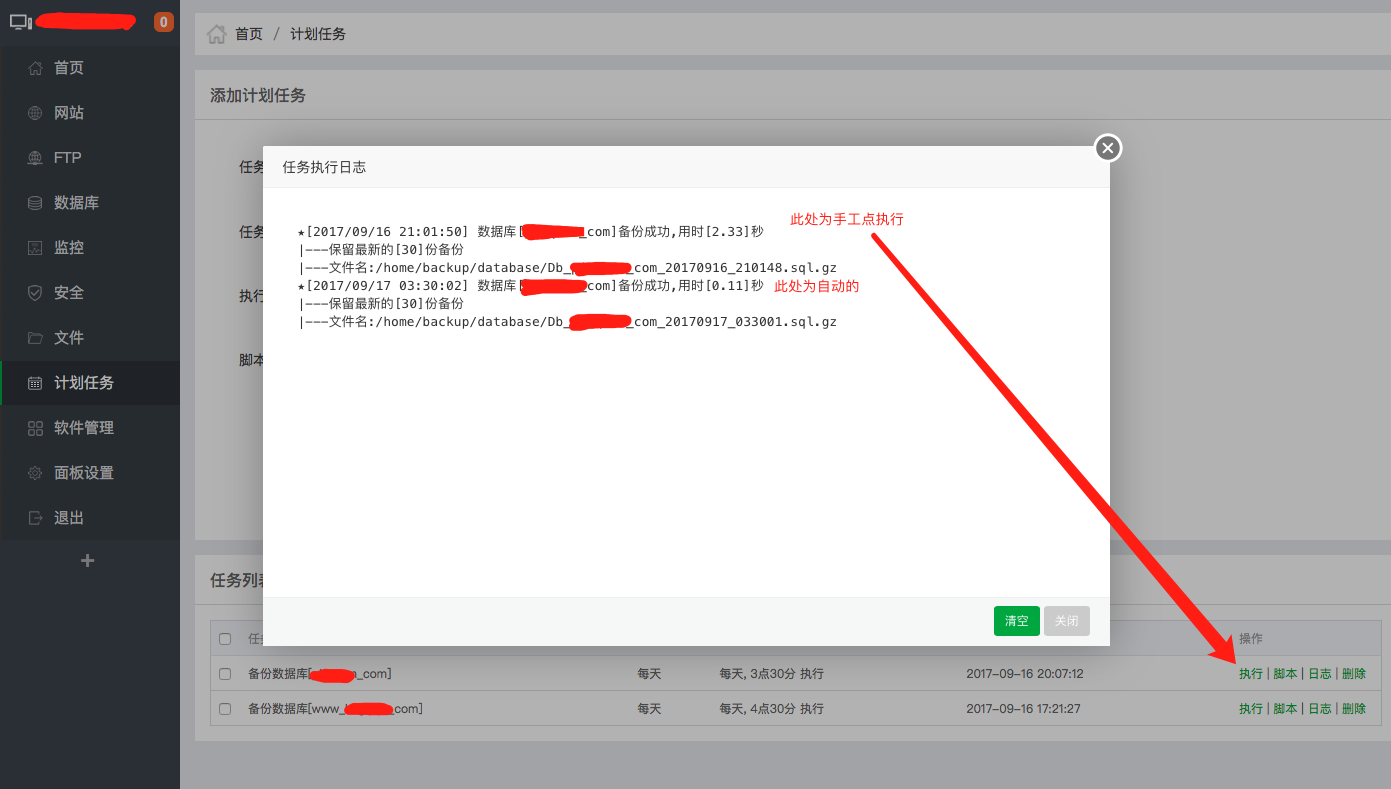This screenshot has width=1391, height=789.
Task: Toggle the select-all checkbox in task list header
Action: pos(225,639)
